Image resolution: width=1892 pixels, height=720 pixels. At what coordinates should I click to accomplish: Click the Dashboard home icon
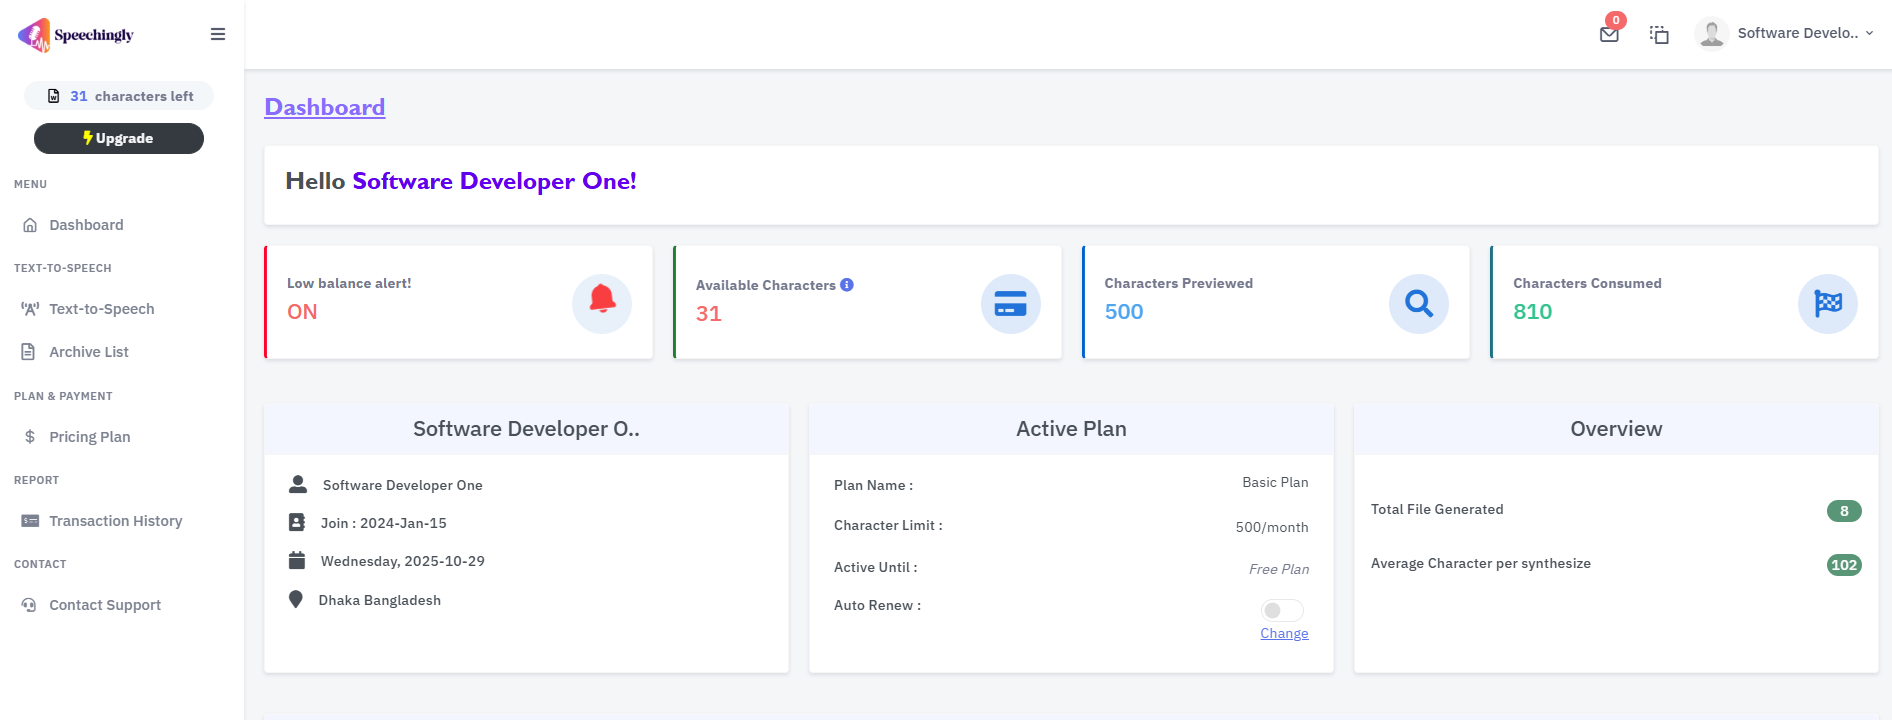click(x=30, y=225)
